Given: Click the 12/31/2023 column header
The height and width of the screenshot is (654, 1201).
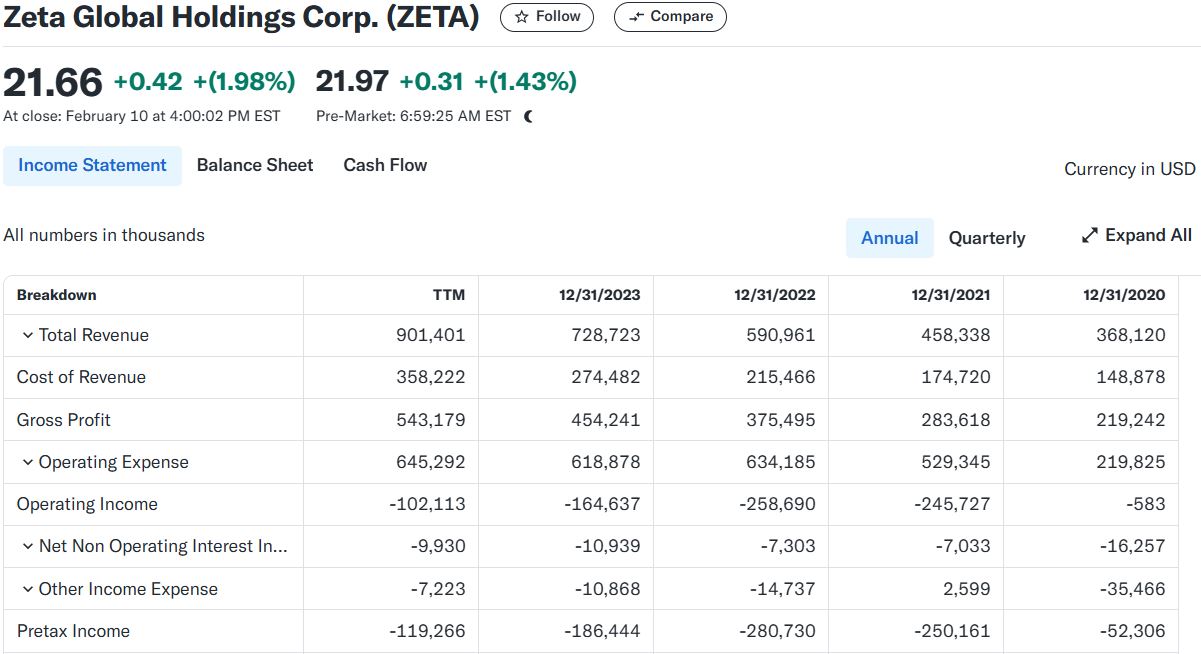Looking at the screenshot, I should tap(599, 295).
